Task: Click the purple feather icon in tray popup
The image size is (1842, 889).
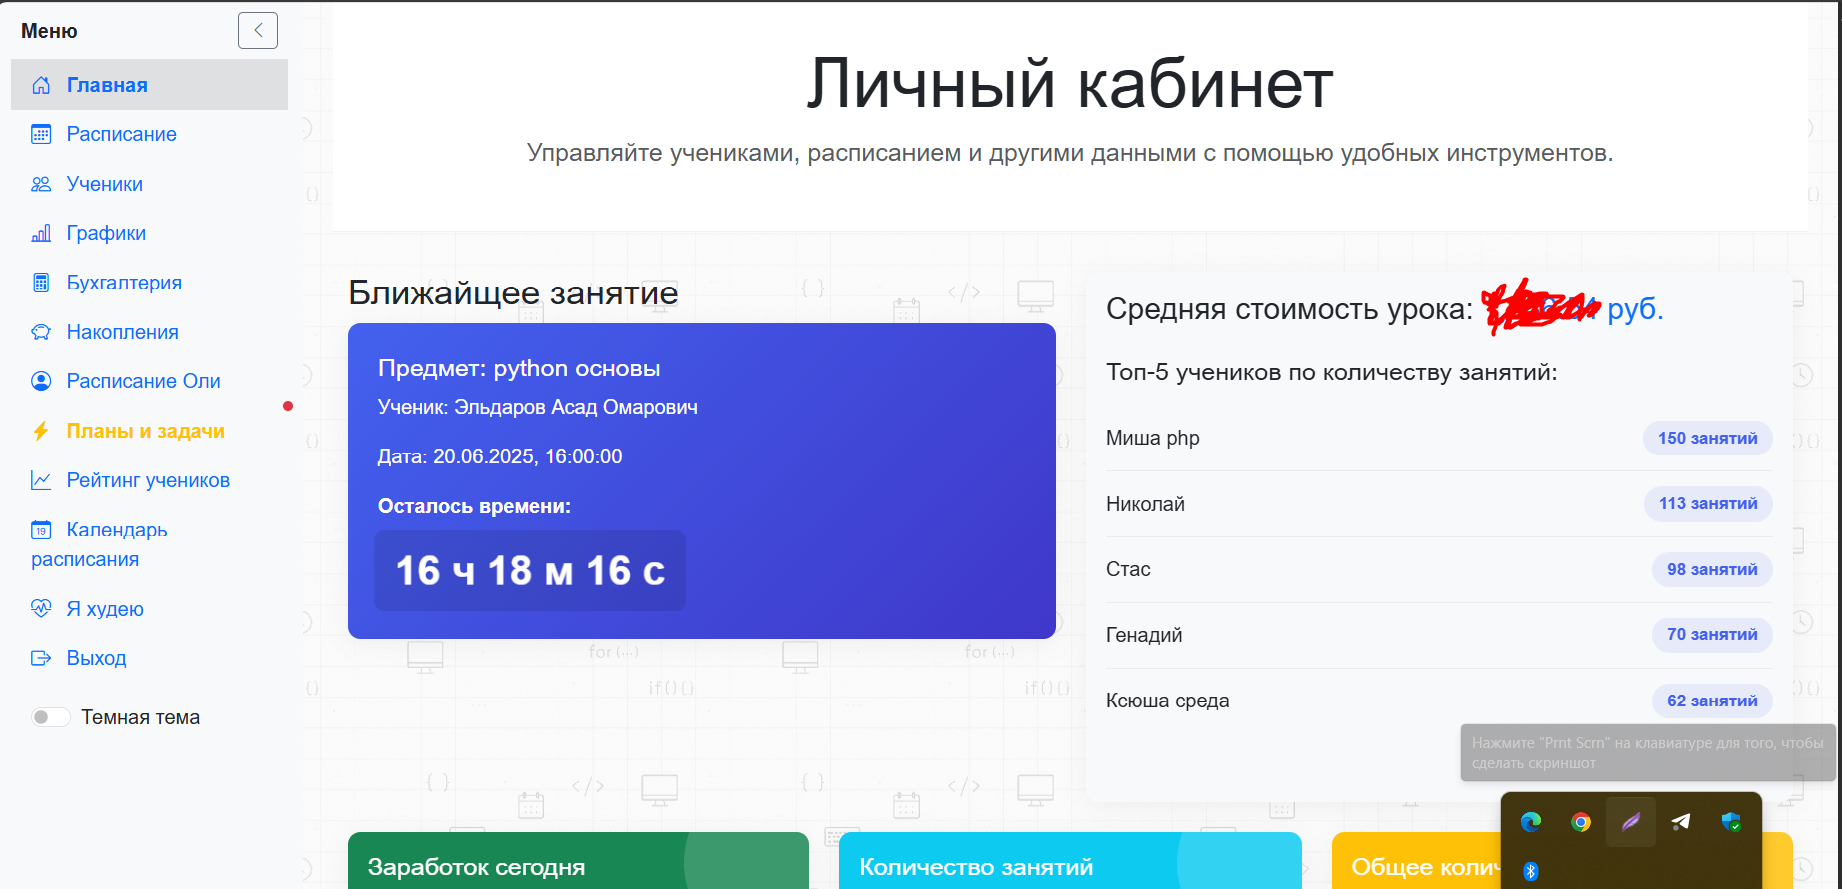Action: pos(1631,822)
